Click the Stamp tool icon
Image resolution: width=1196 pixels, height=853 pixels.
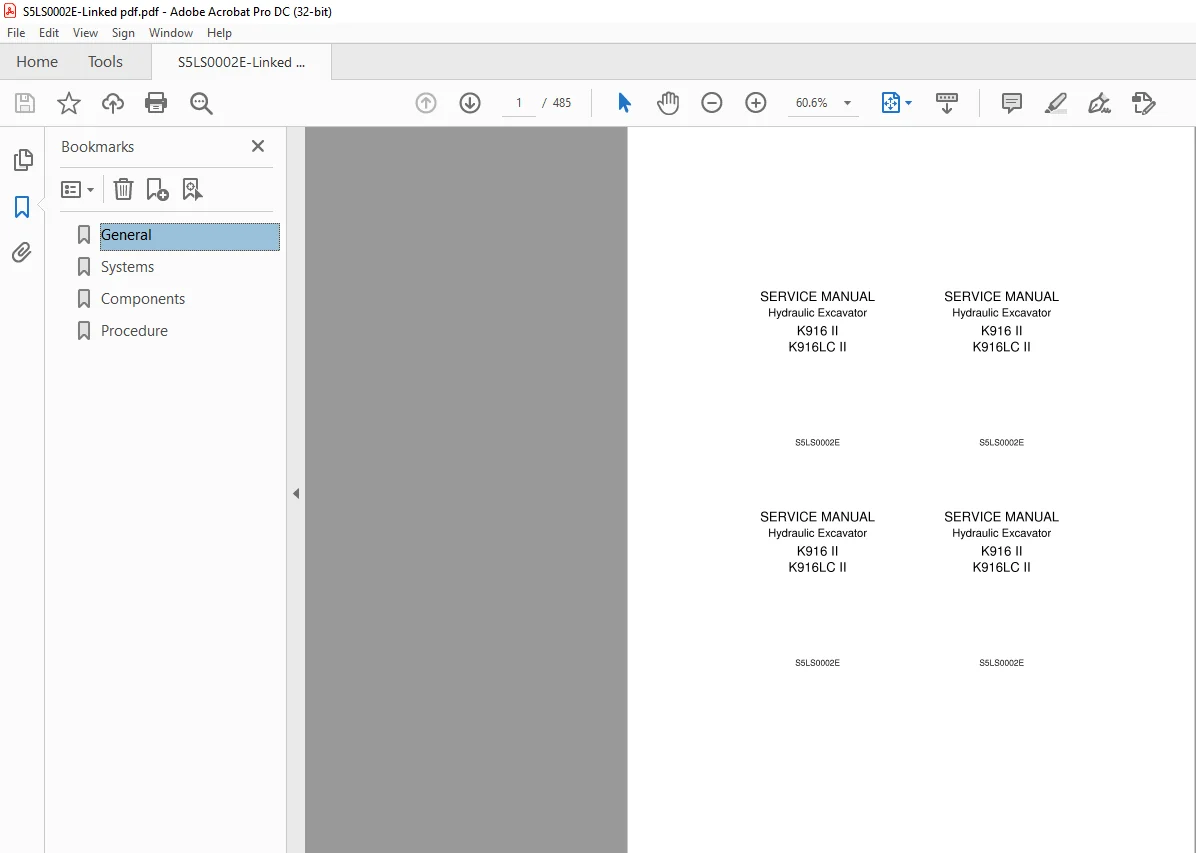1143,103
